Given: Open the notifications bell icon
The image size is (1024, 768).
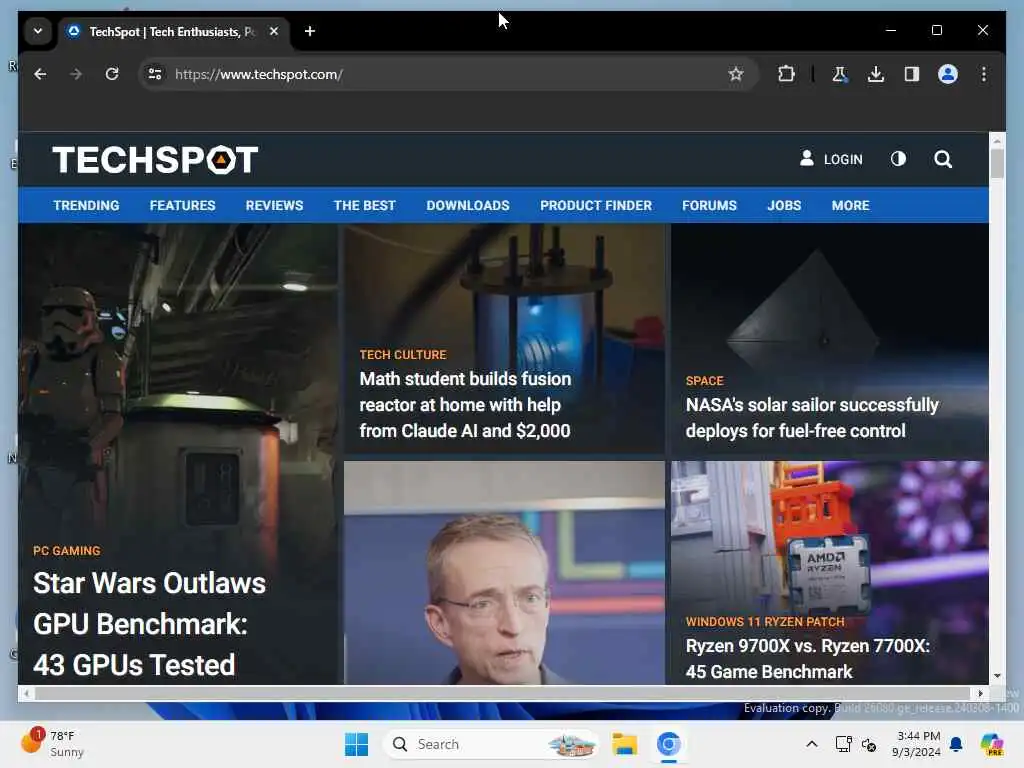Looking at the screenshot, I should tap(957, 744).
